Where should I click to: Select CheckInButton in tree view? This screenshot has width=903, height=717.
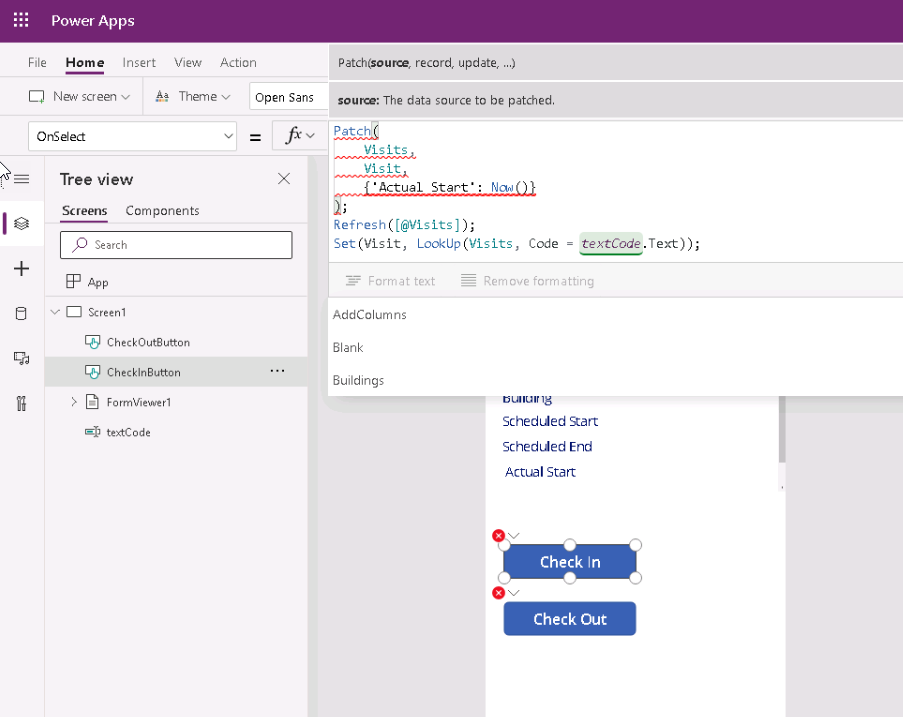(x=176, y=372)
